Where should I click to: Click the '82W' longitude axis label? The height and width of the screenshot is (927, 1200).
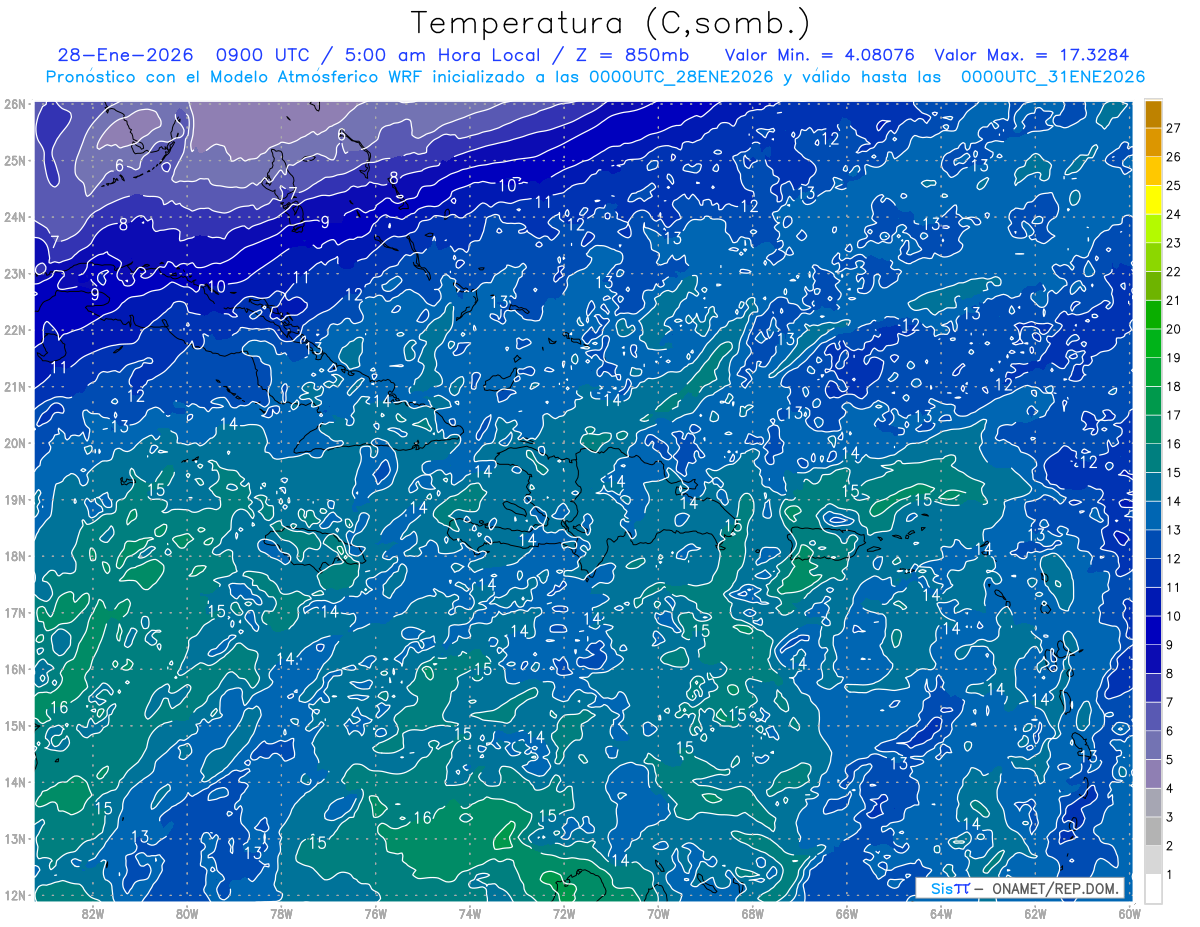tap(92, 913)
